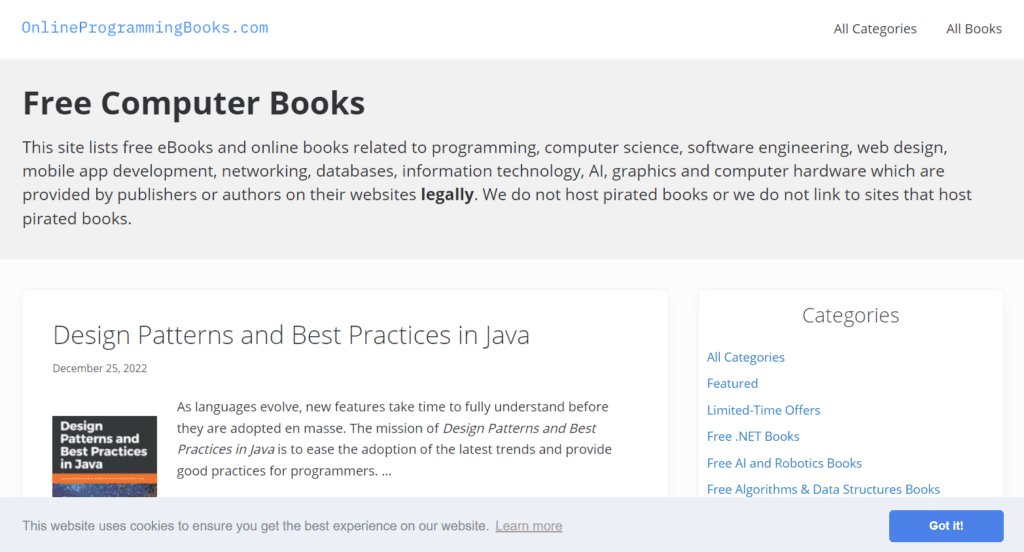Click the italic book title in the excerpt
The image size is (1024, 552).
click(x=387, y=439)
